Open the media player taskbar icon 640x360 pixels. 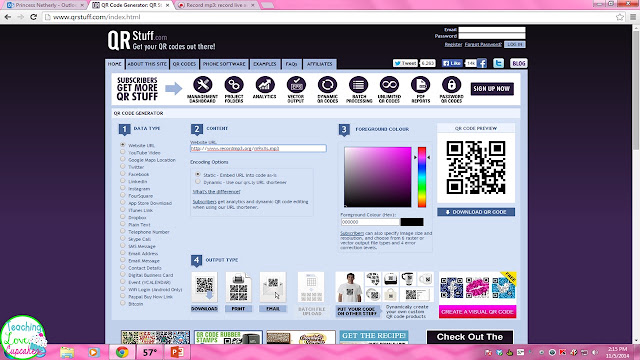93,352
